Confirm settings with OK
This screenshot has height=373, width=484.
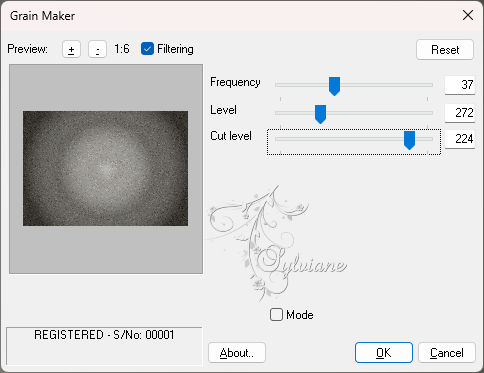point(384,353)
